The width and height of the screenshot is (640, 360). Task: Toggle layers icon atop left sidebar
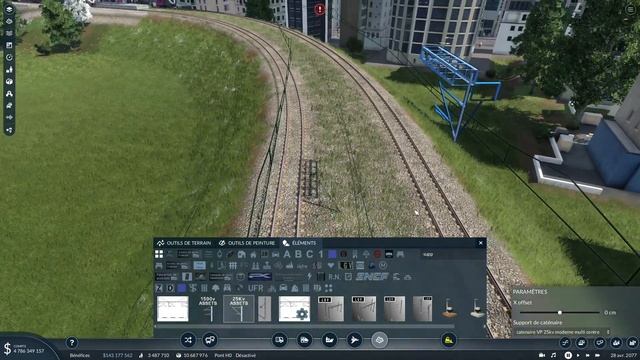(x=9, y=9)
